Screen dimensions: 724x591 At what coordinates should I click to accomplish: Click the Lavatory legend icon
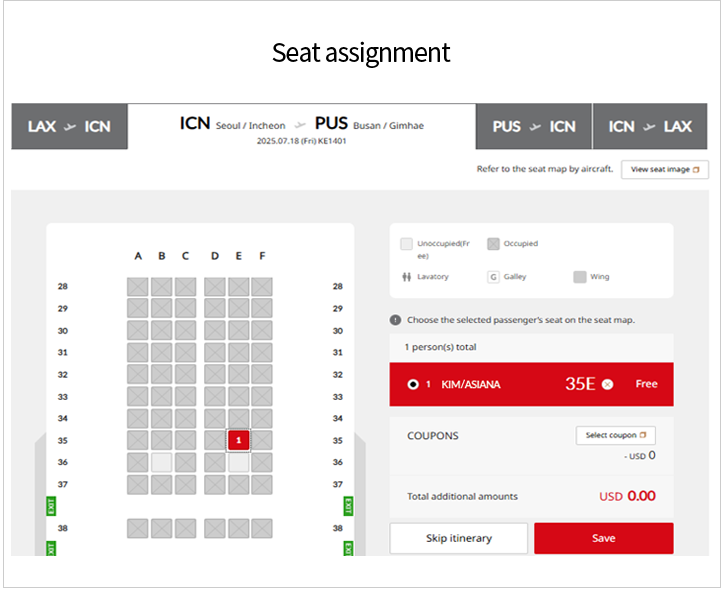406,277
